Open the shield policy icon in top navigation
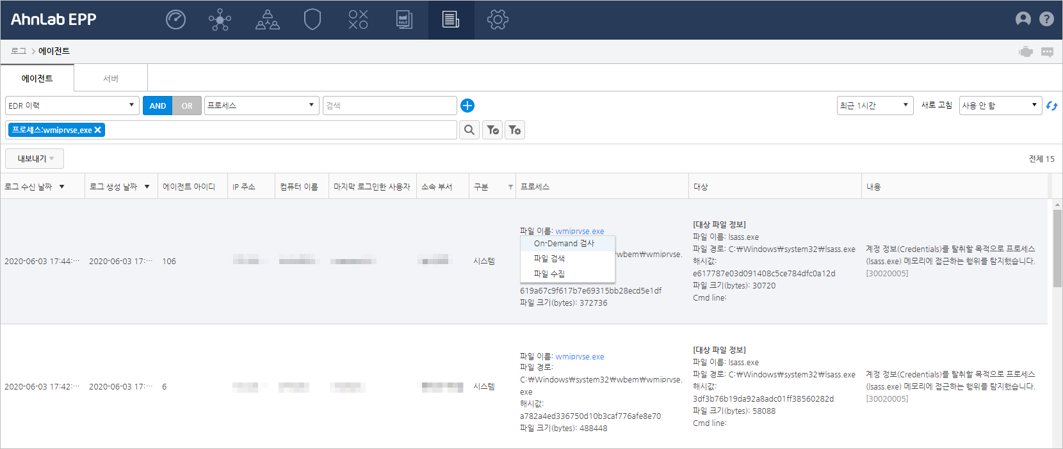This screenshot has width=1063, height=449. tap(312, 19)
